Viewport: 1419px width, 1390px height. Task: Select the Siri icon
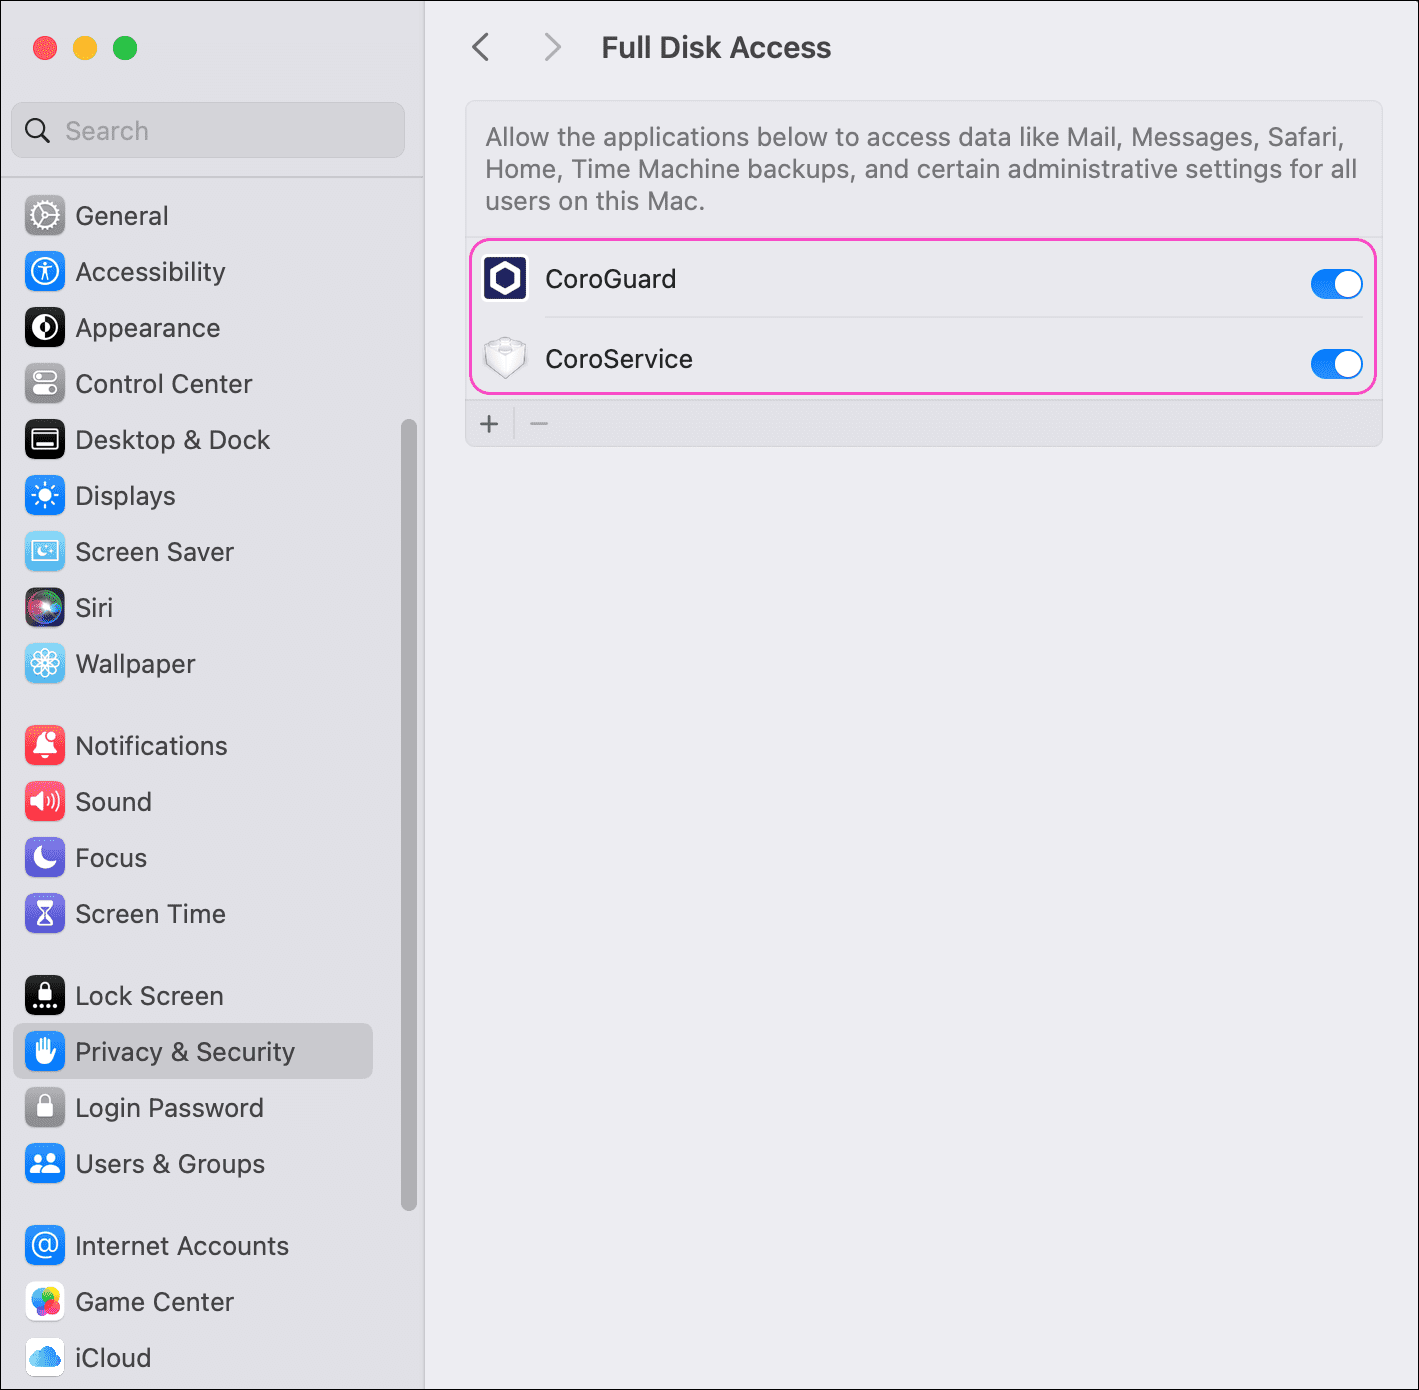click(44, 607)
